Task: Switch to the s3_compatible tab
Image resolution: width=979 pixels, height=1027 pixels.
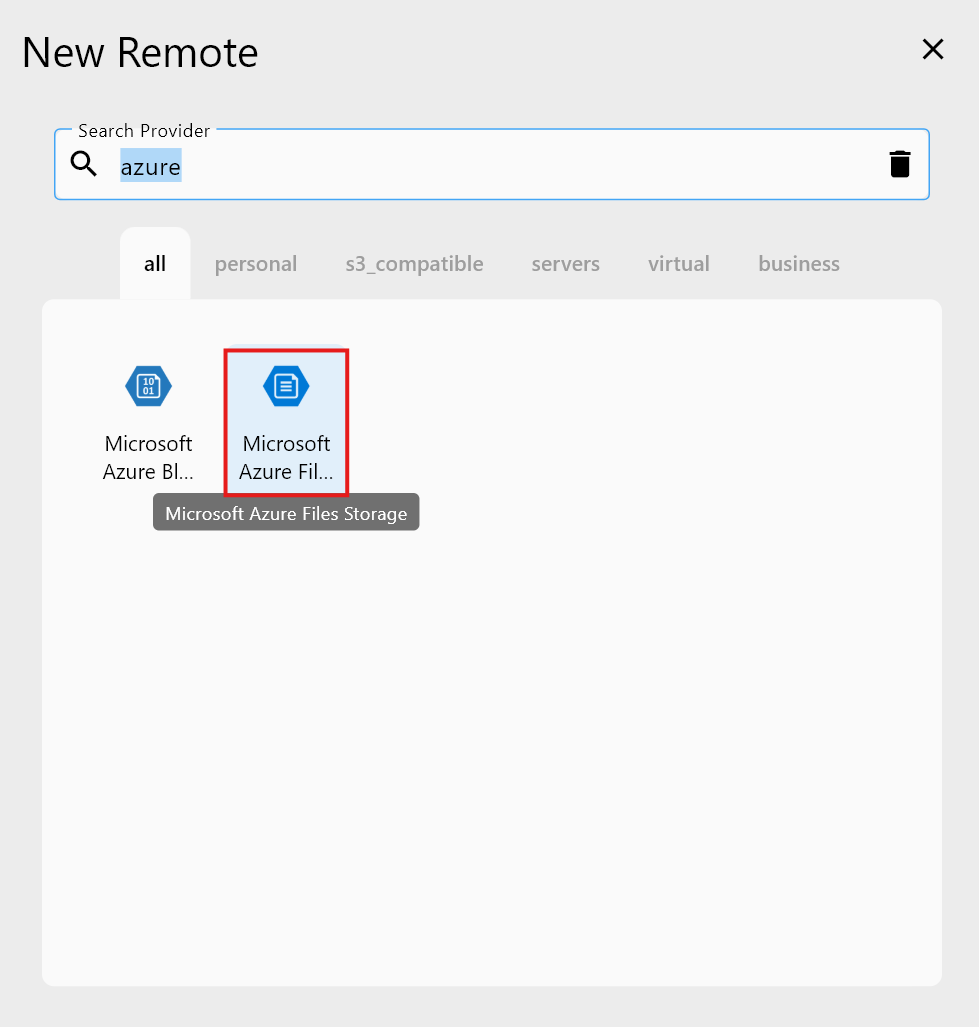Action: click(413, 263)
